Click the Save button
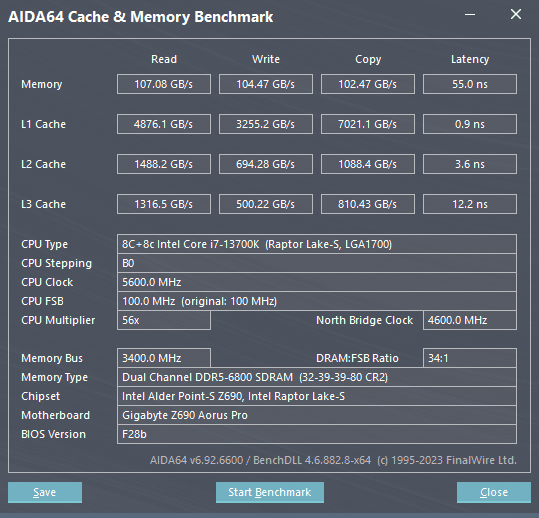 (45, 492)
